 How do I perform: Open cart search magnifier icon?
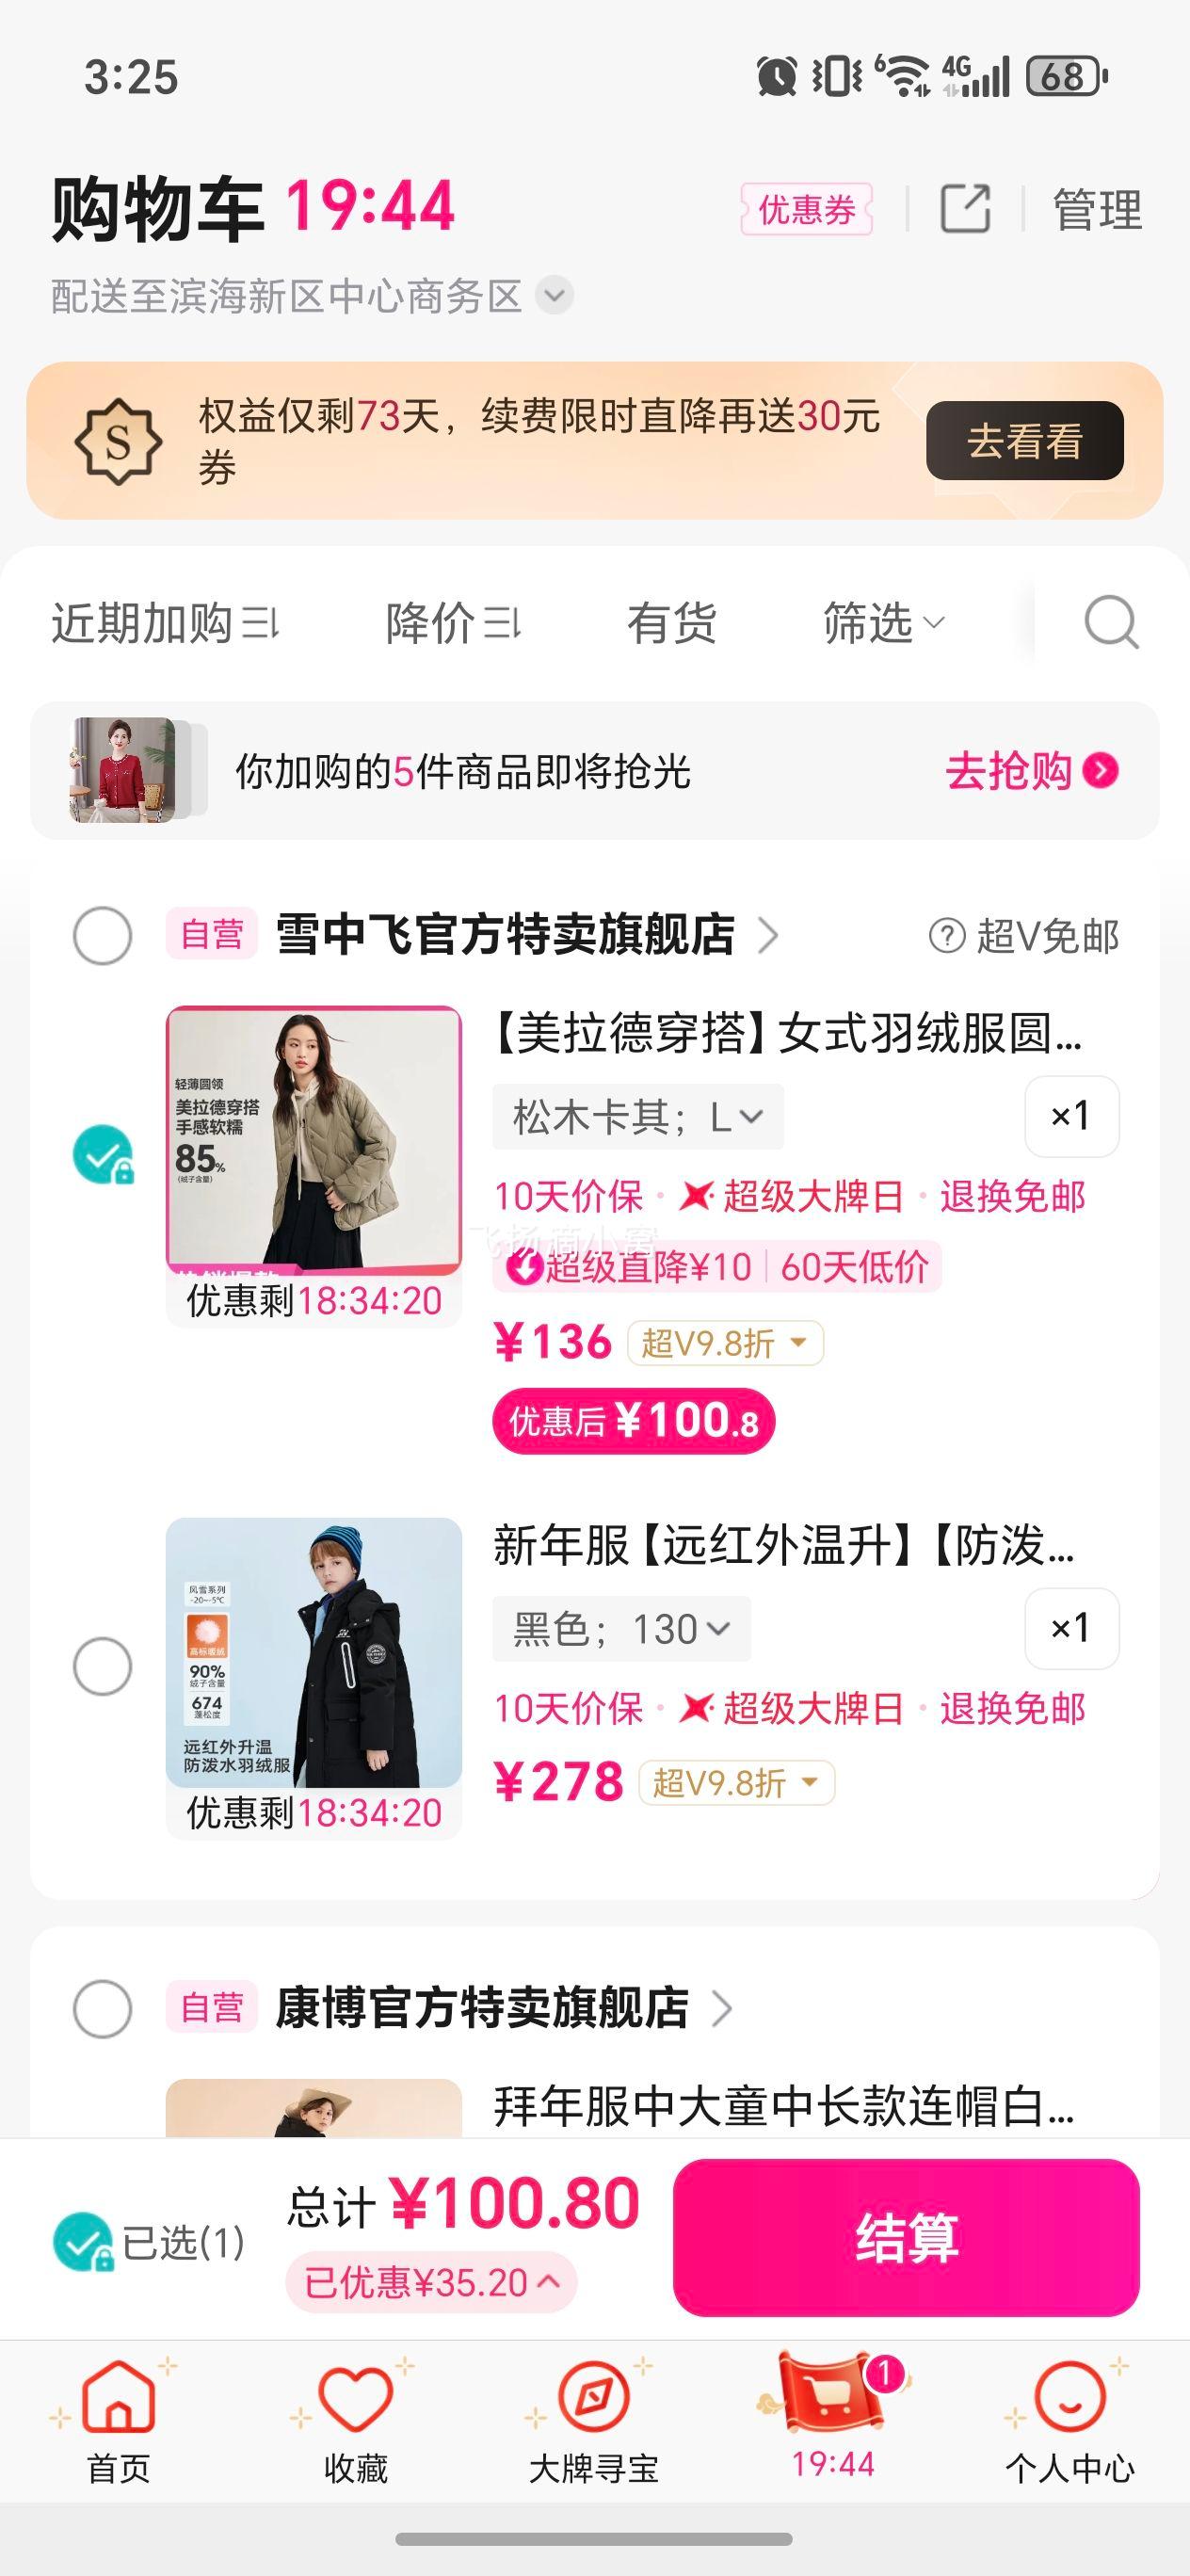(1111, 622)
